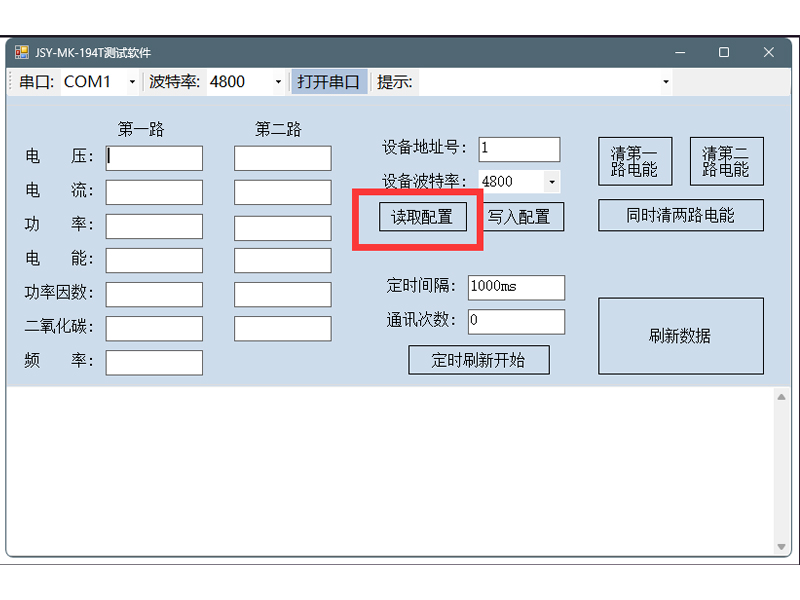
Task: Select the 定时间隔 interval field showing 1000ms
Action: click(516, 287)
